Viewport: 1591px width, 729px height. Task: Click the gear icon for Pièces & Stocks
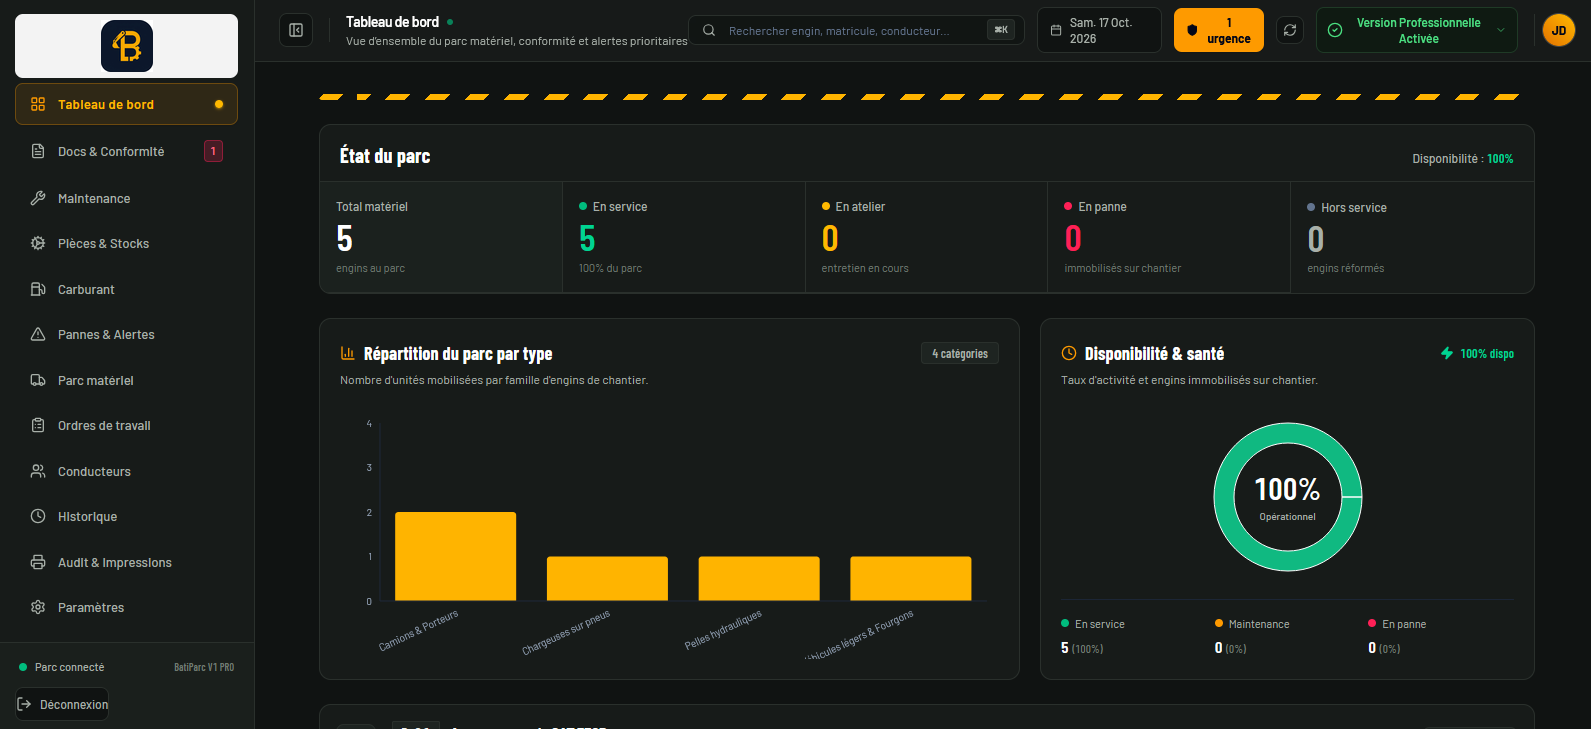pyautogui.click(x=38, y=243)
